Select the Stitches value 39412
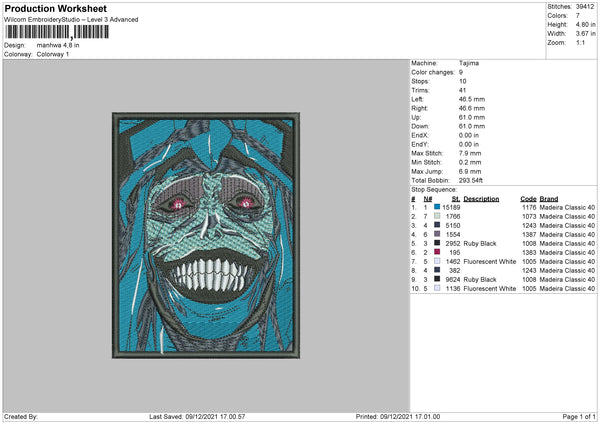The image size is (600, 424). tap(585, 7)
